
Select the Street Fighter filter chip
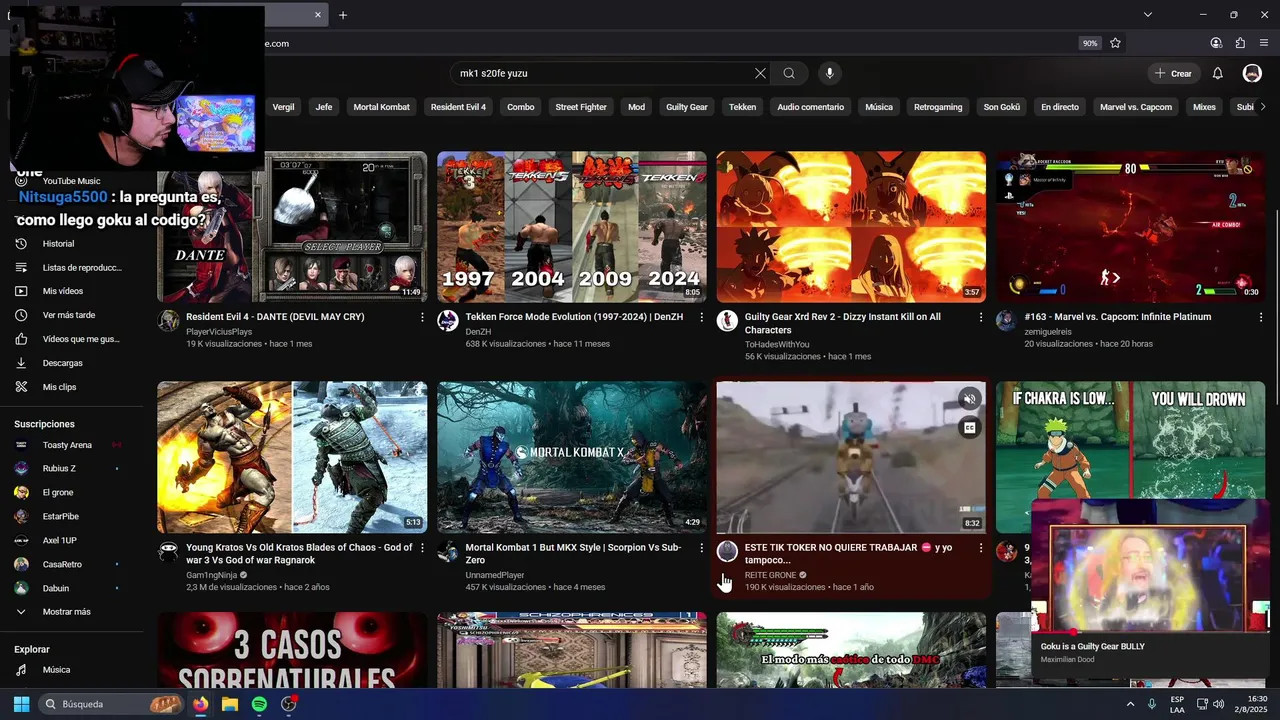pos(581,107)
